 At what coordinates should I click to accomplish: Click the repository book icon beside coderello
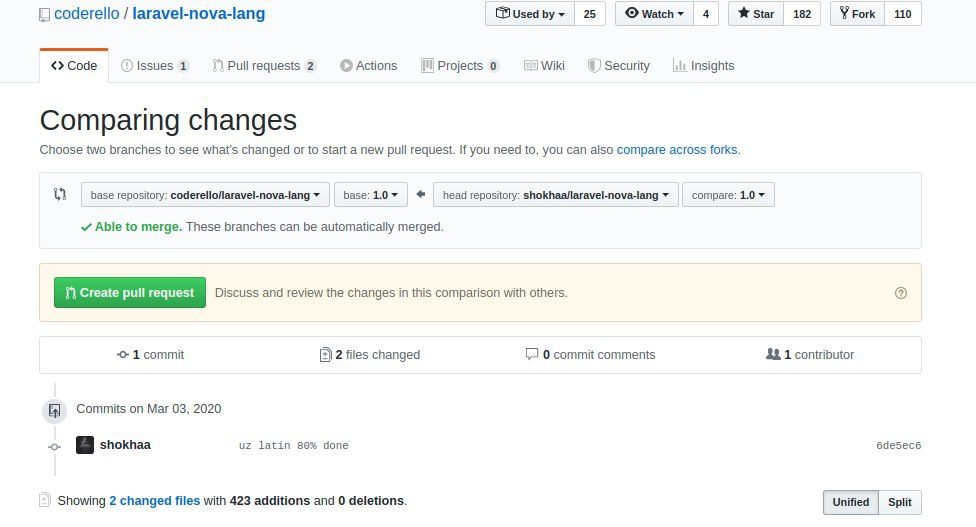44,14
